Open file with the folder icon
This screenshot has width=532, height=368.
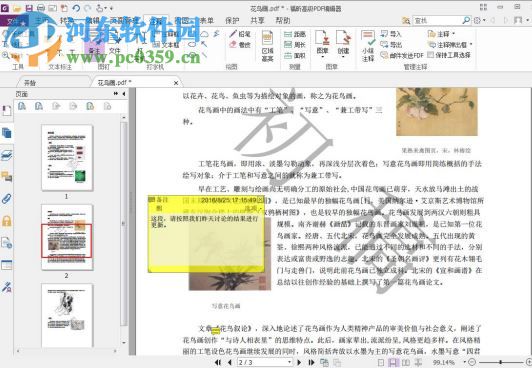(17, 8)
